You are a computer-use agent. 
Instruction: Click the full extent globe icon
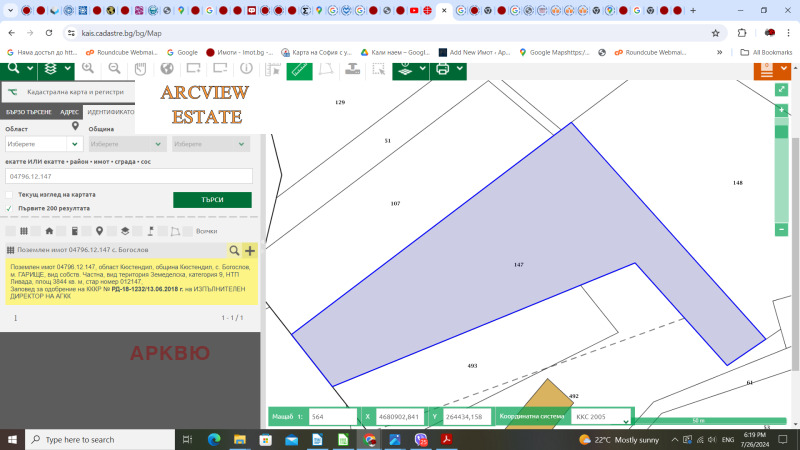[x=167, y=69]
